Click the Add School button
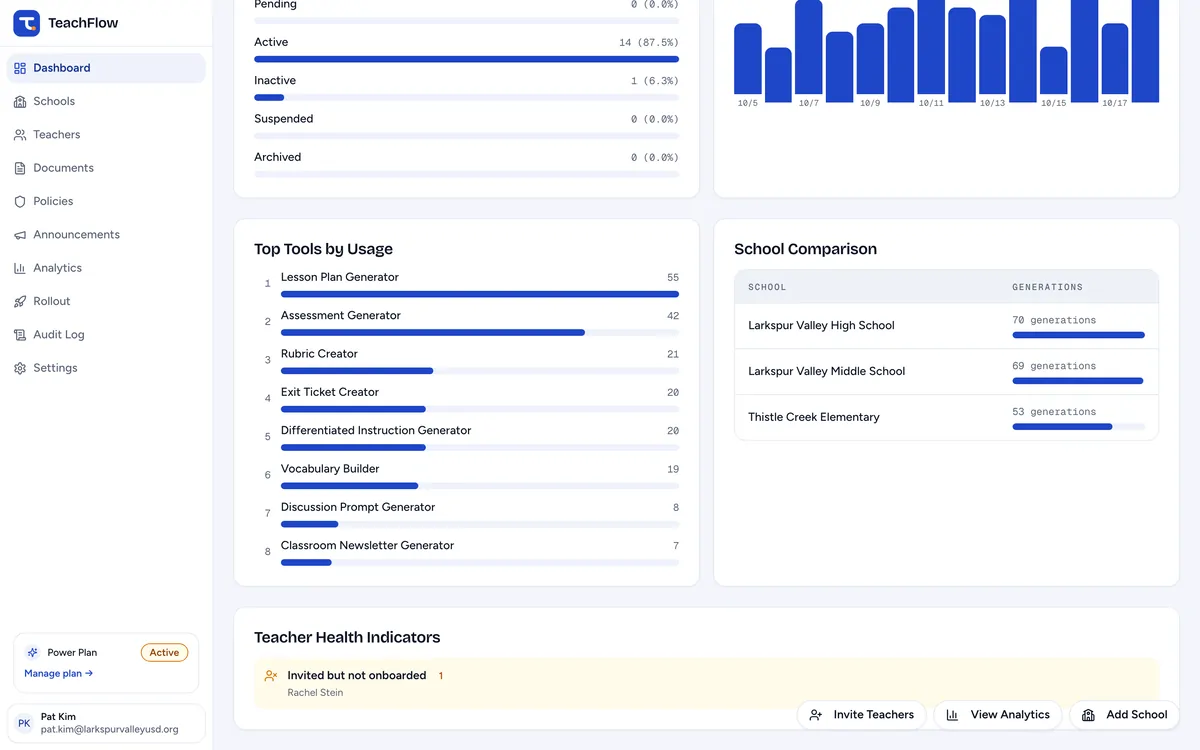Viewport: 1200px width, 750px height. 1125,715
